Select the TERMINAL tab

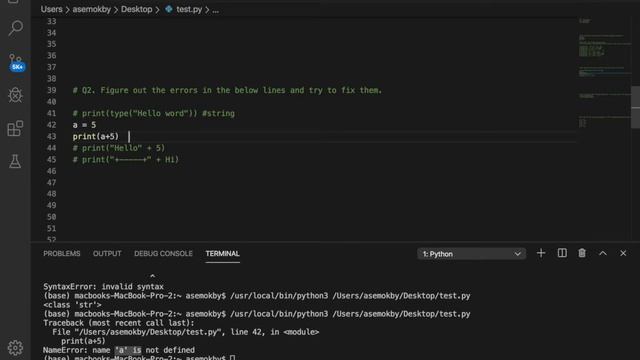(x=222, y=254)
